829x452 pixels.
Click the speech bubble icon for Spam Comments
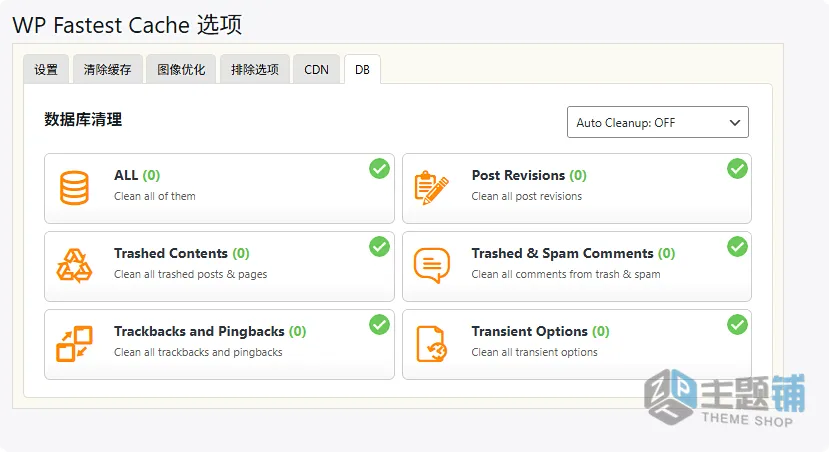tap(432, 265)
